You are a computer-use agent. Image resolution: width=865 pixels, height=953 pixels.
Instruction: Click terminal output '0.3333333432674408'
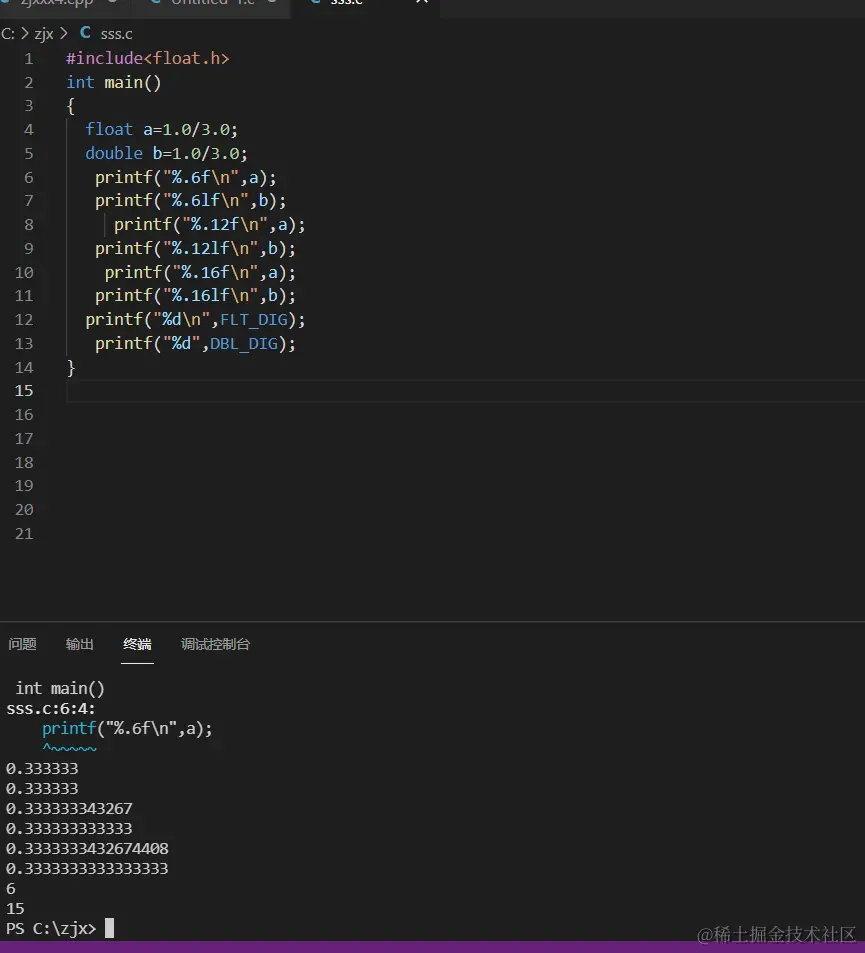coord(87,848)
